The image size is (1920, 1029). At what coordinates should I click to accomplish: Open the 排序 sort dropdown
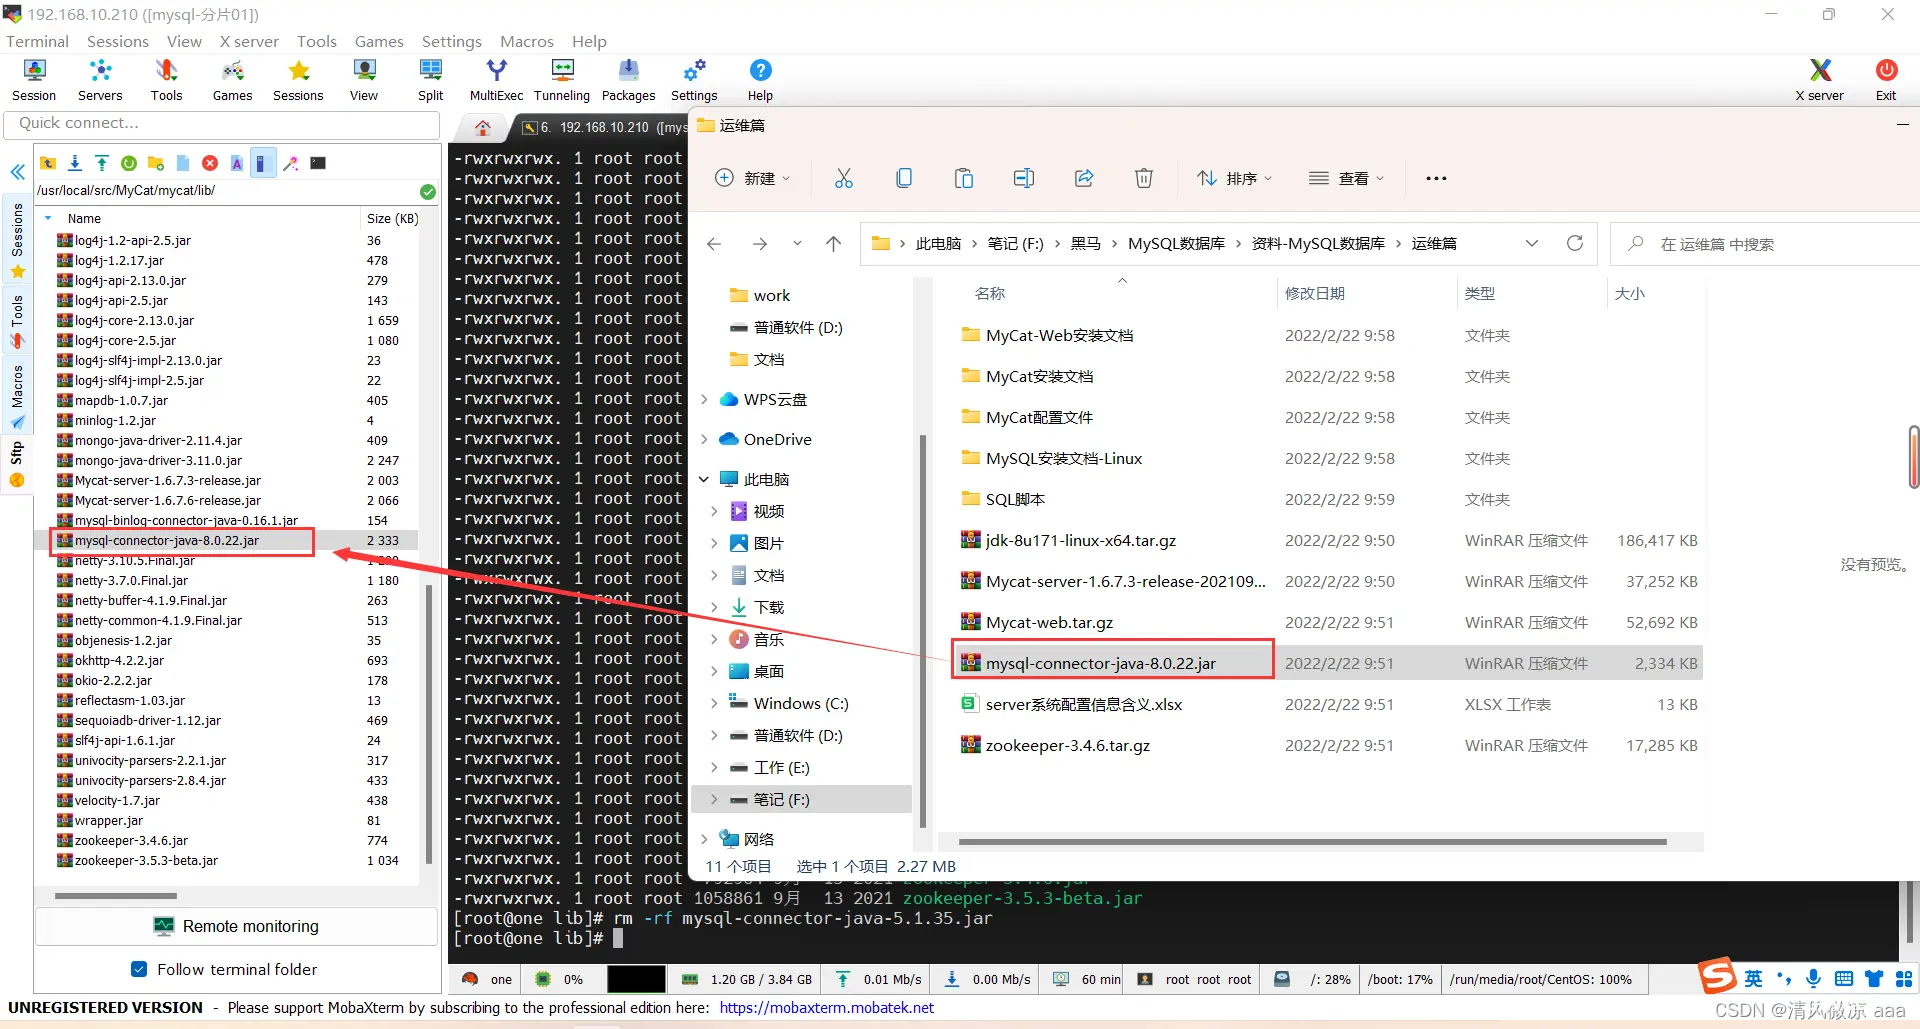(x=1235, y=178)
